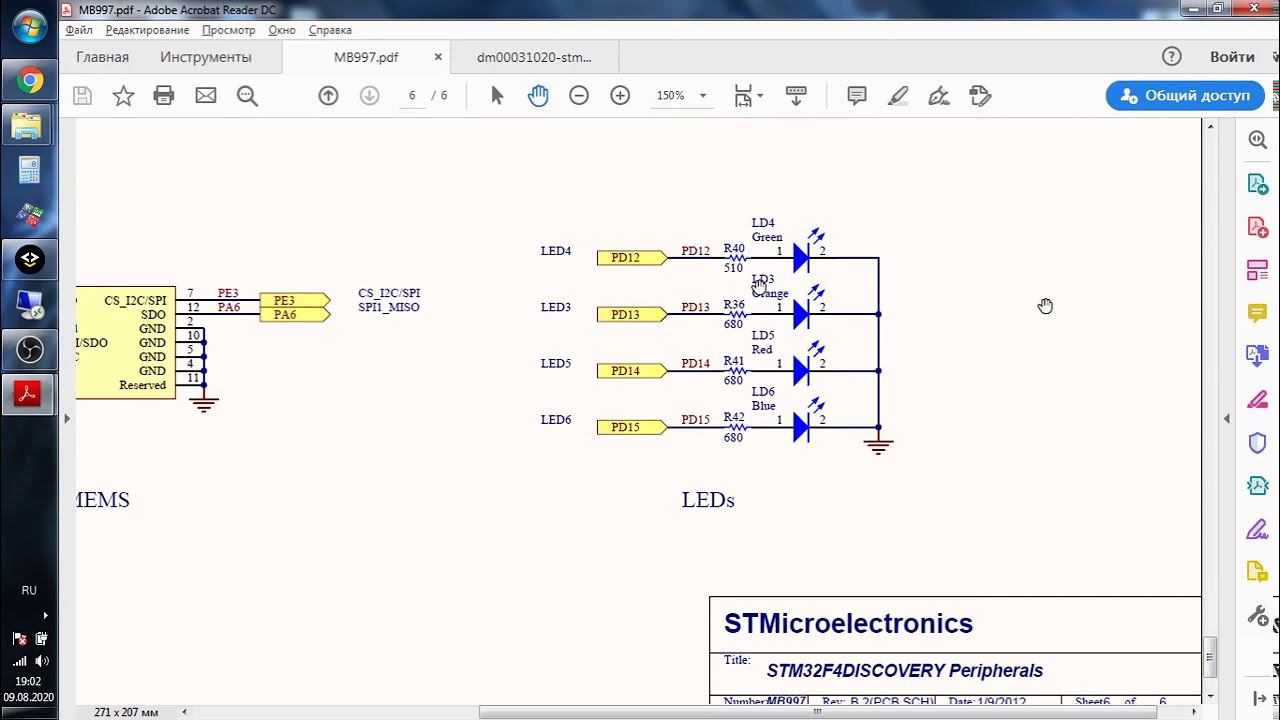Click the scrolling mode toolbar icon

pos(796,96)
